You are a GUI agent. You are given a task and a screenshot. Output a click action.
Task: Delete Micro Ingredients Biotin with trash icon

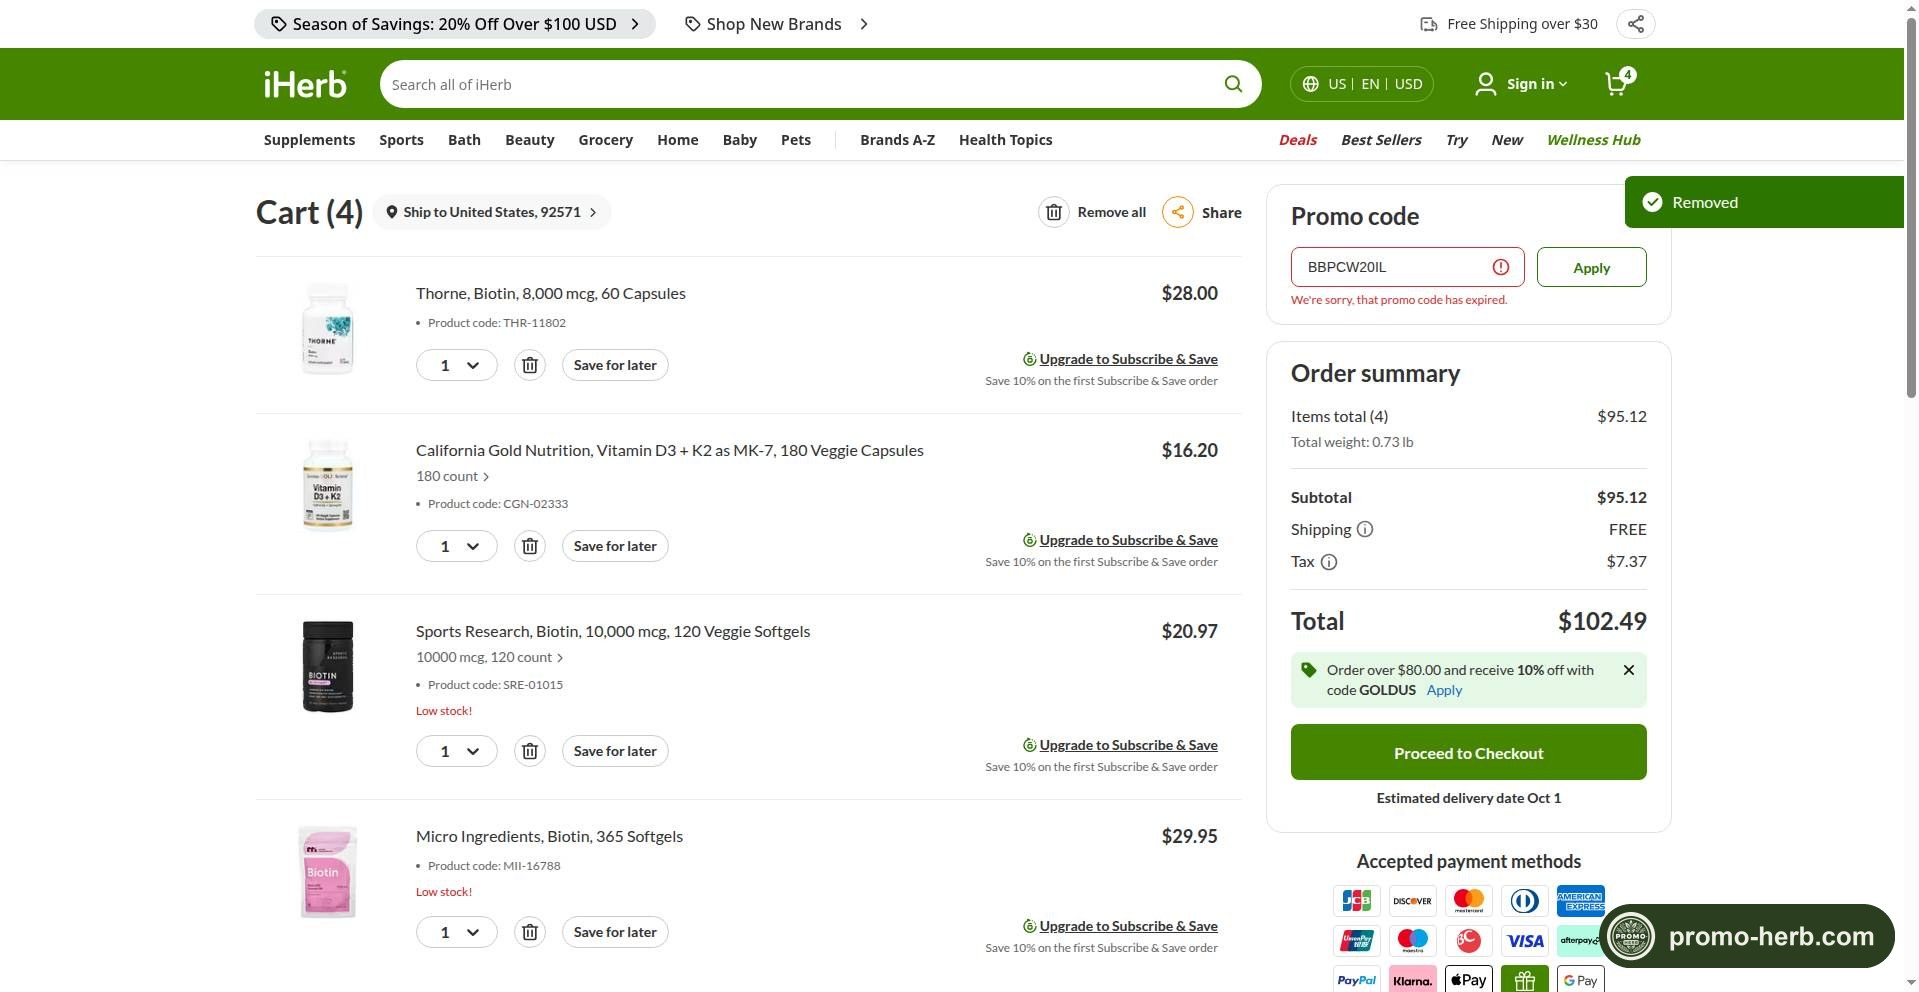click(x=530, y=932)
